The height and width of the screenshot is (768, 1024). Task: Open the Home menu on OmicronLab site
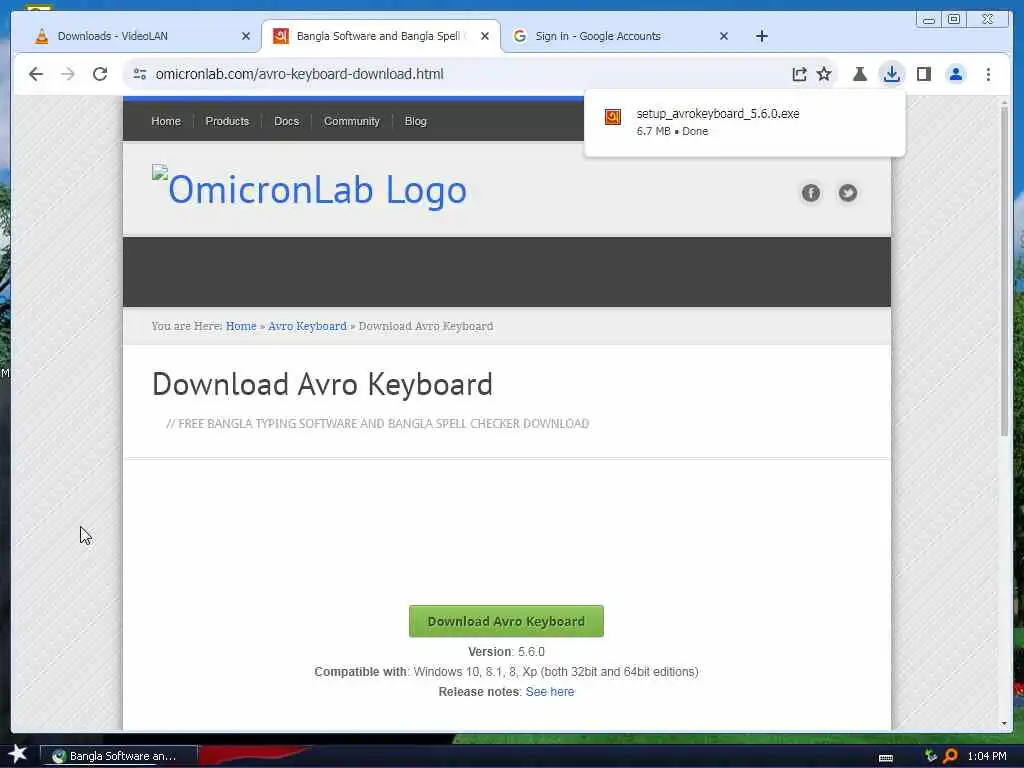pos(166,121)
